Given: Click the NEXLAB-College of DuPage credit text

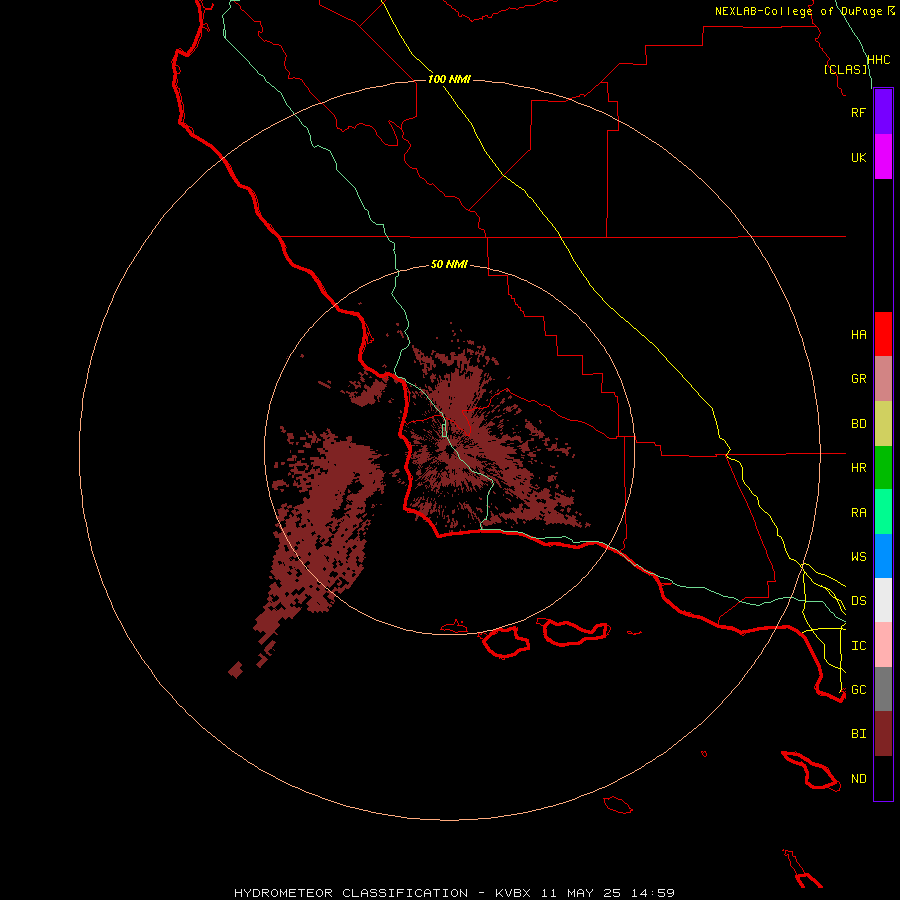Looking at the screenshot, I should [798, 11].
